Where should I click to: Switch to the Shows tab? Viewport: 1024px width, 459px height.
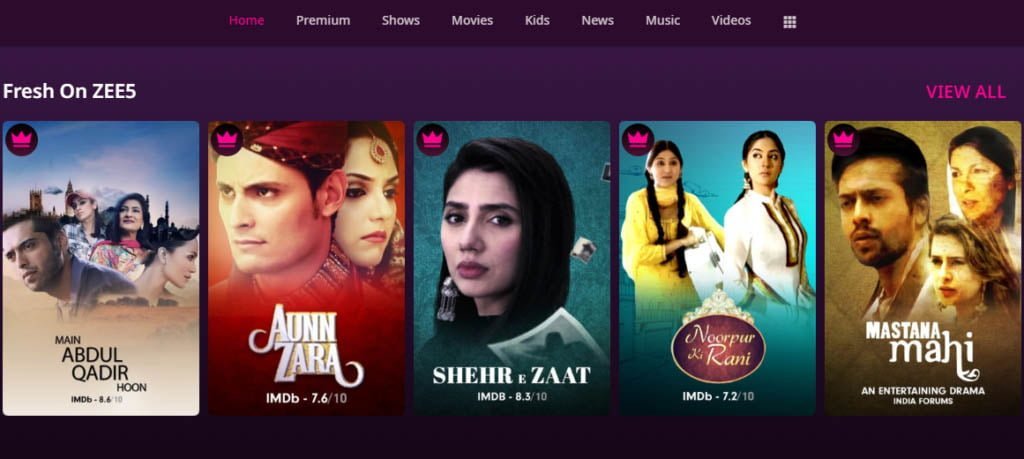pos(401,20)
